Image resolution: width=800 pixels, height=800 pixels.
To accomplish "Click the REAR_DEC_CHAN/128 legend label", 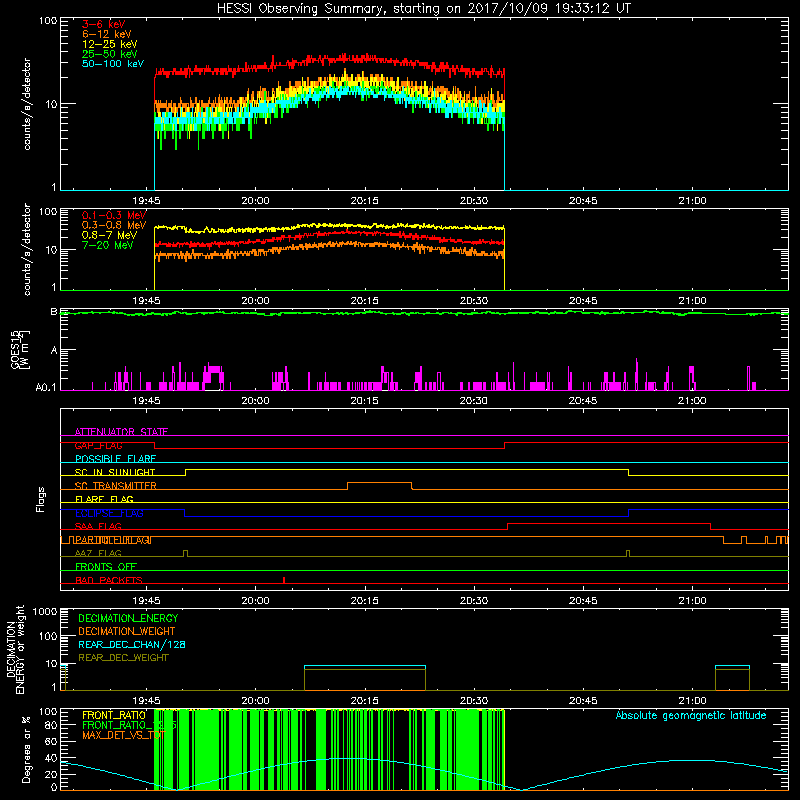I will coord(132,644).
